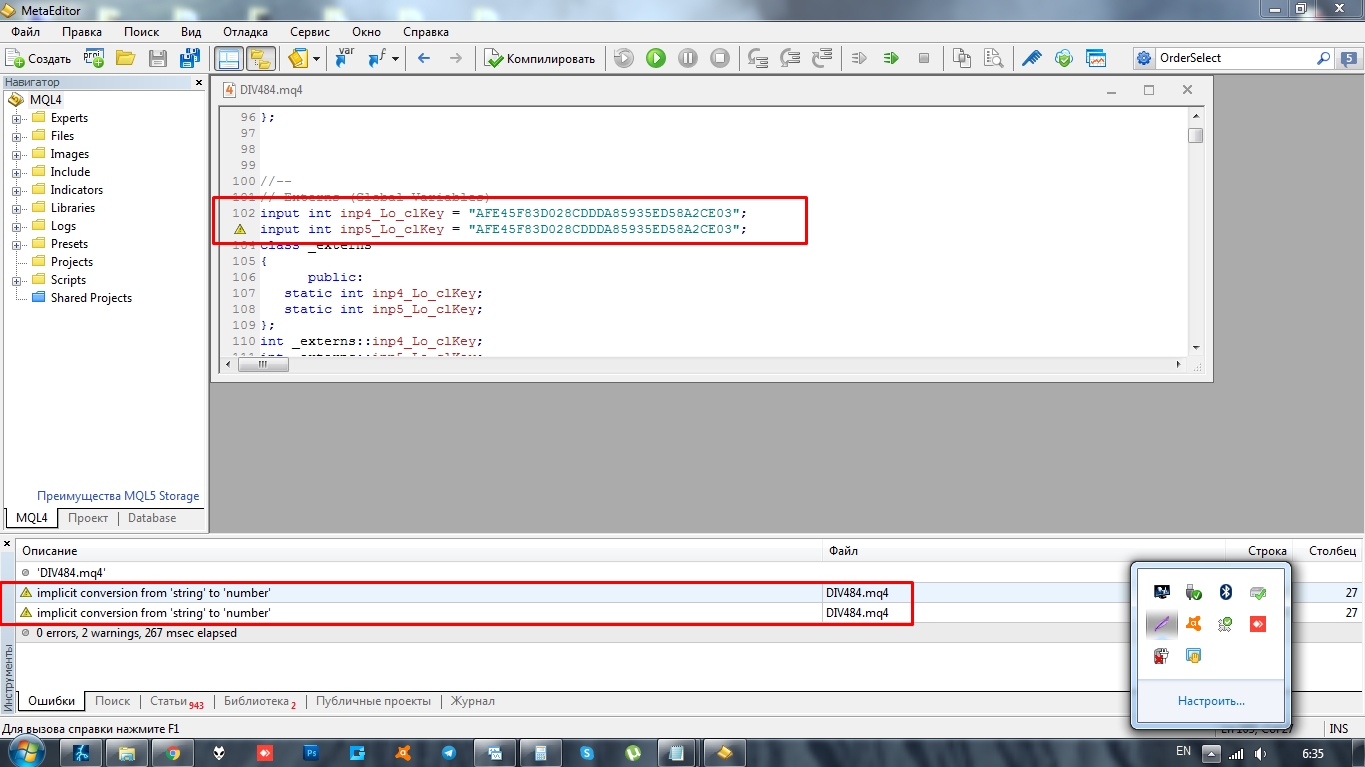Expand the Images folder node

pos(17,154)
